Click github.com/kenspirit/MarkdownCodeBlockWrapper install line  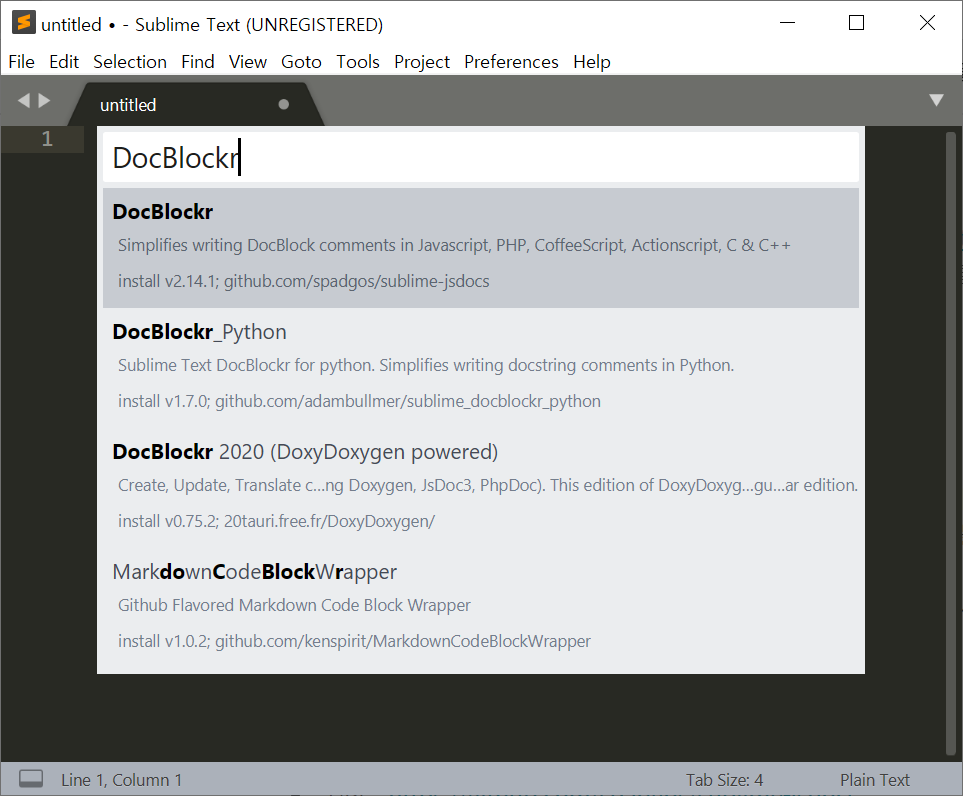[354, 641]
